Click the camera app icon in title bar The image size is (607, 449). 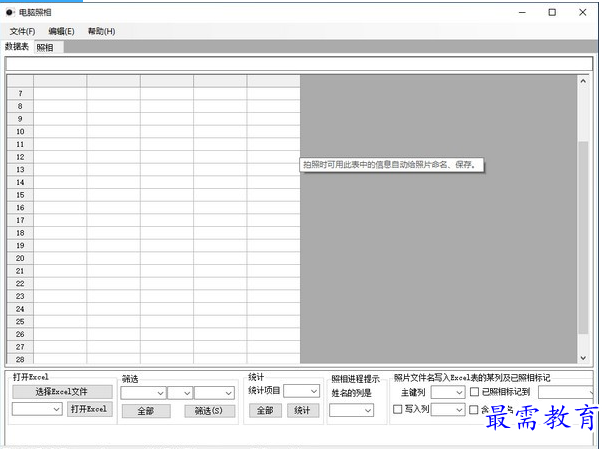(x=10, y=12)
